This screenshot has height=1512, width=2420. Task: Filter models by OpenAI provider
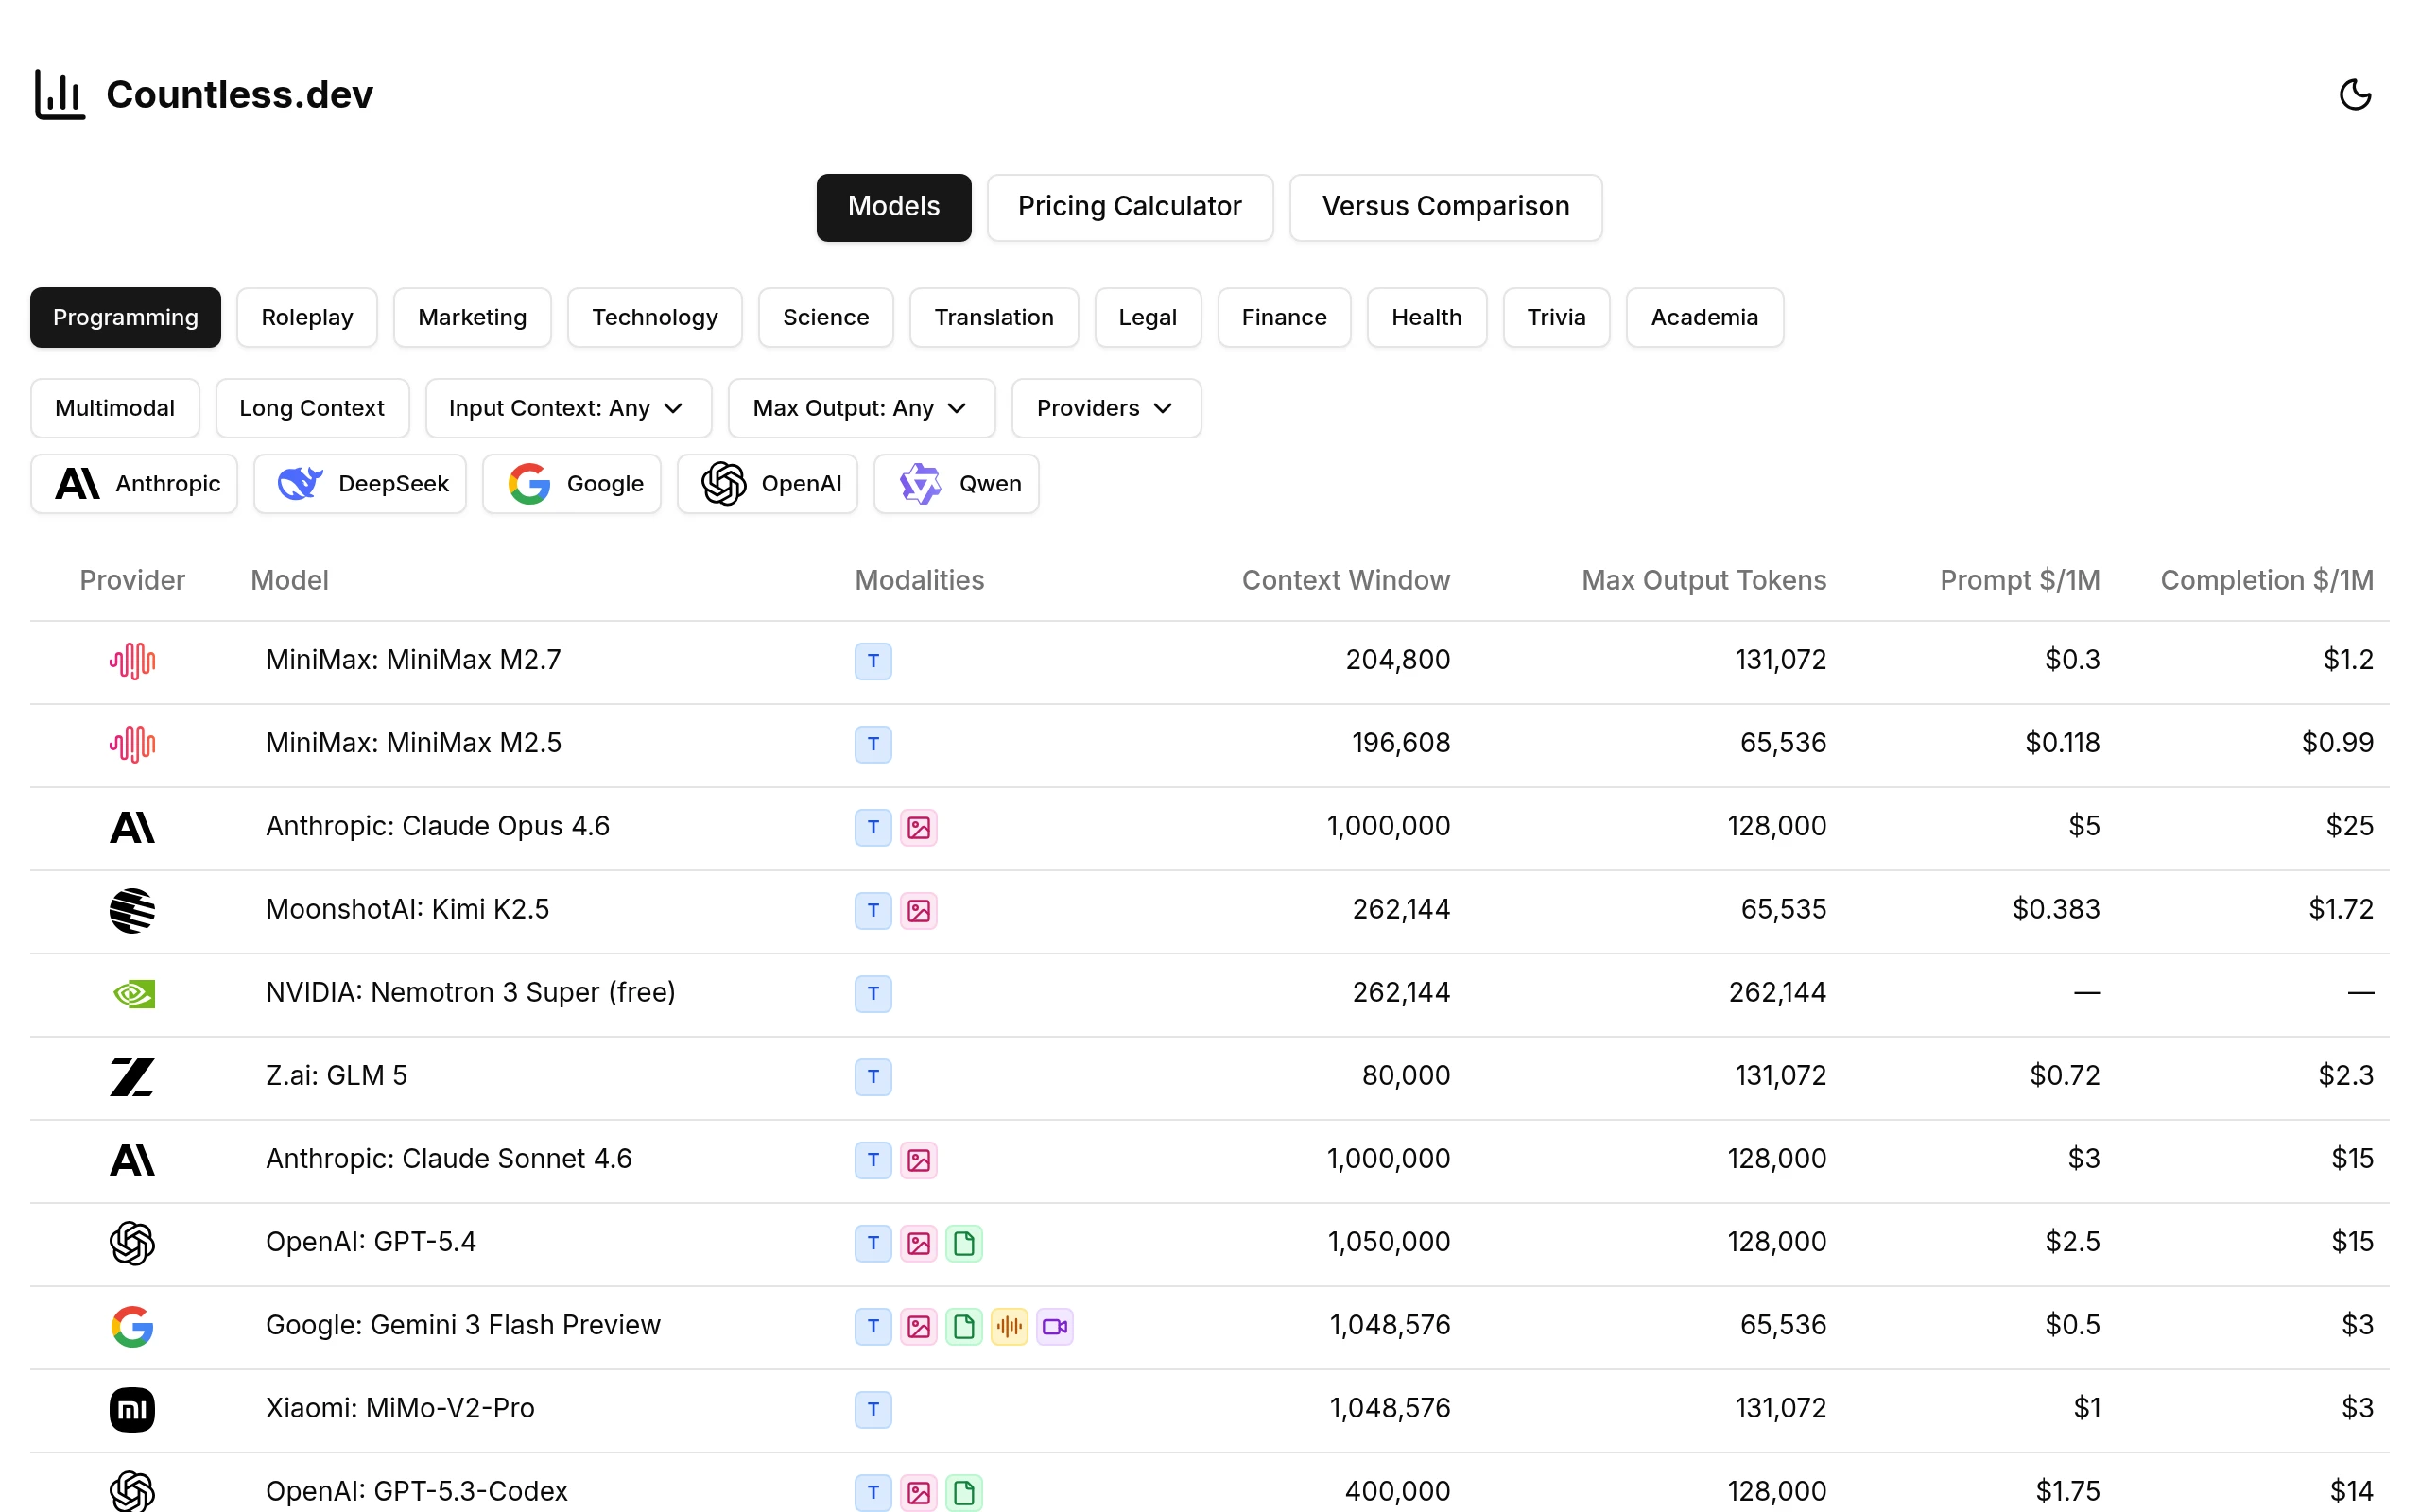click(768, 484)
